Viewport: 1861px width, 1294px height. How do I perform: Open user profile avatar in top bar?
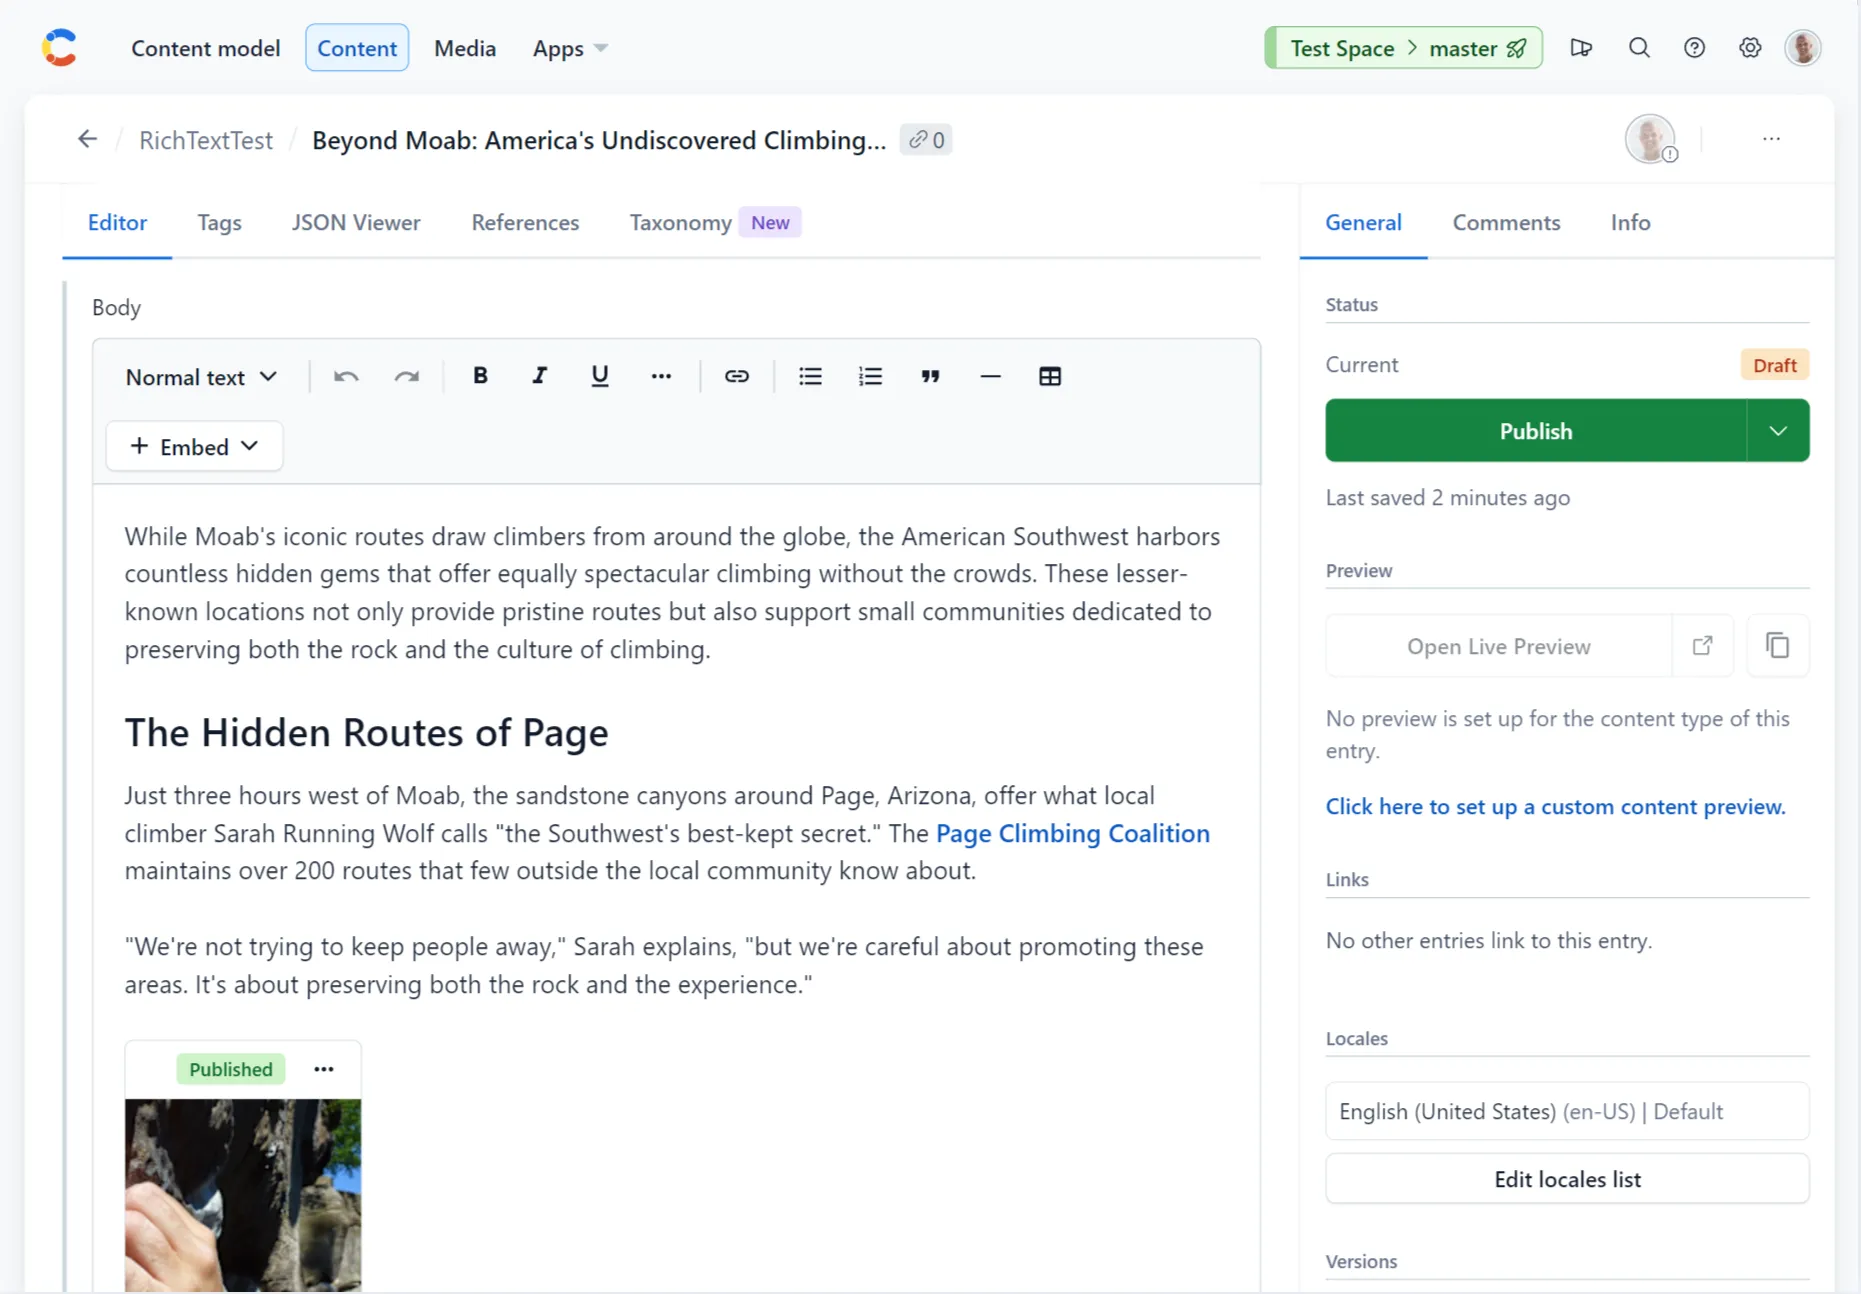[1803, 48]
